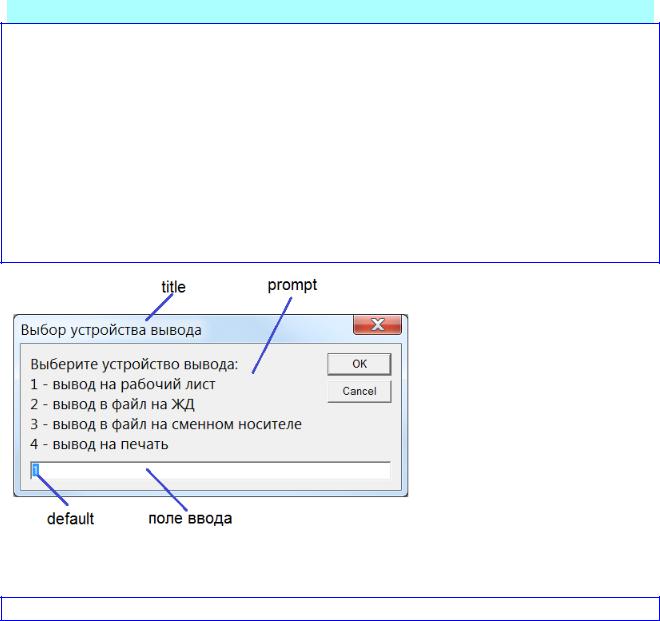Confirm the dialog with the OK button
This screenshot has width=660, height=621.
(359, 364)
